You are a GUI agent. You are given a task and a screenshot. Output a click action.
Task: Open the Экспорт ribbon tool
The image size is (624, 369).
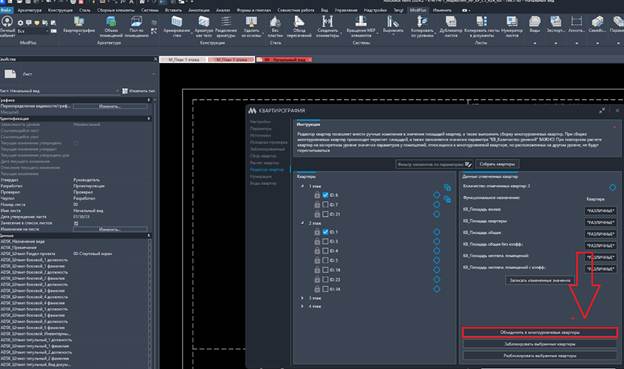tap(555, 24)
